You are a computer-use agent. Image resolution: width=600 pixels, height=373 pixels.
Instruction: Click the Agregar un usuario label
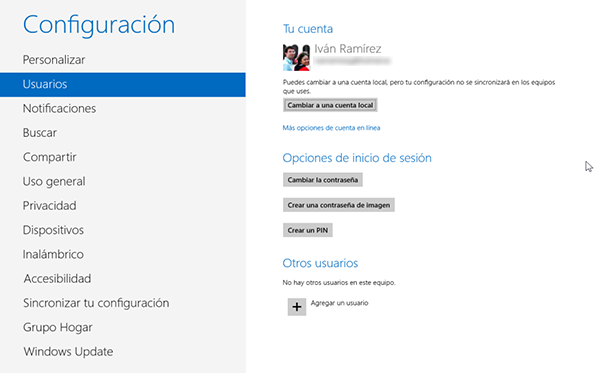pos(339,303)
